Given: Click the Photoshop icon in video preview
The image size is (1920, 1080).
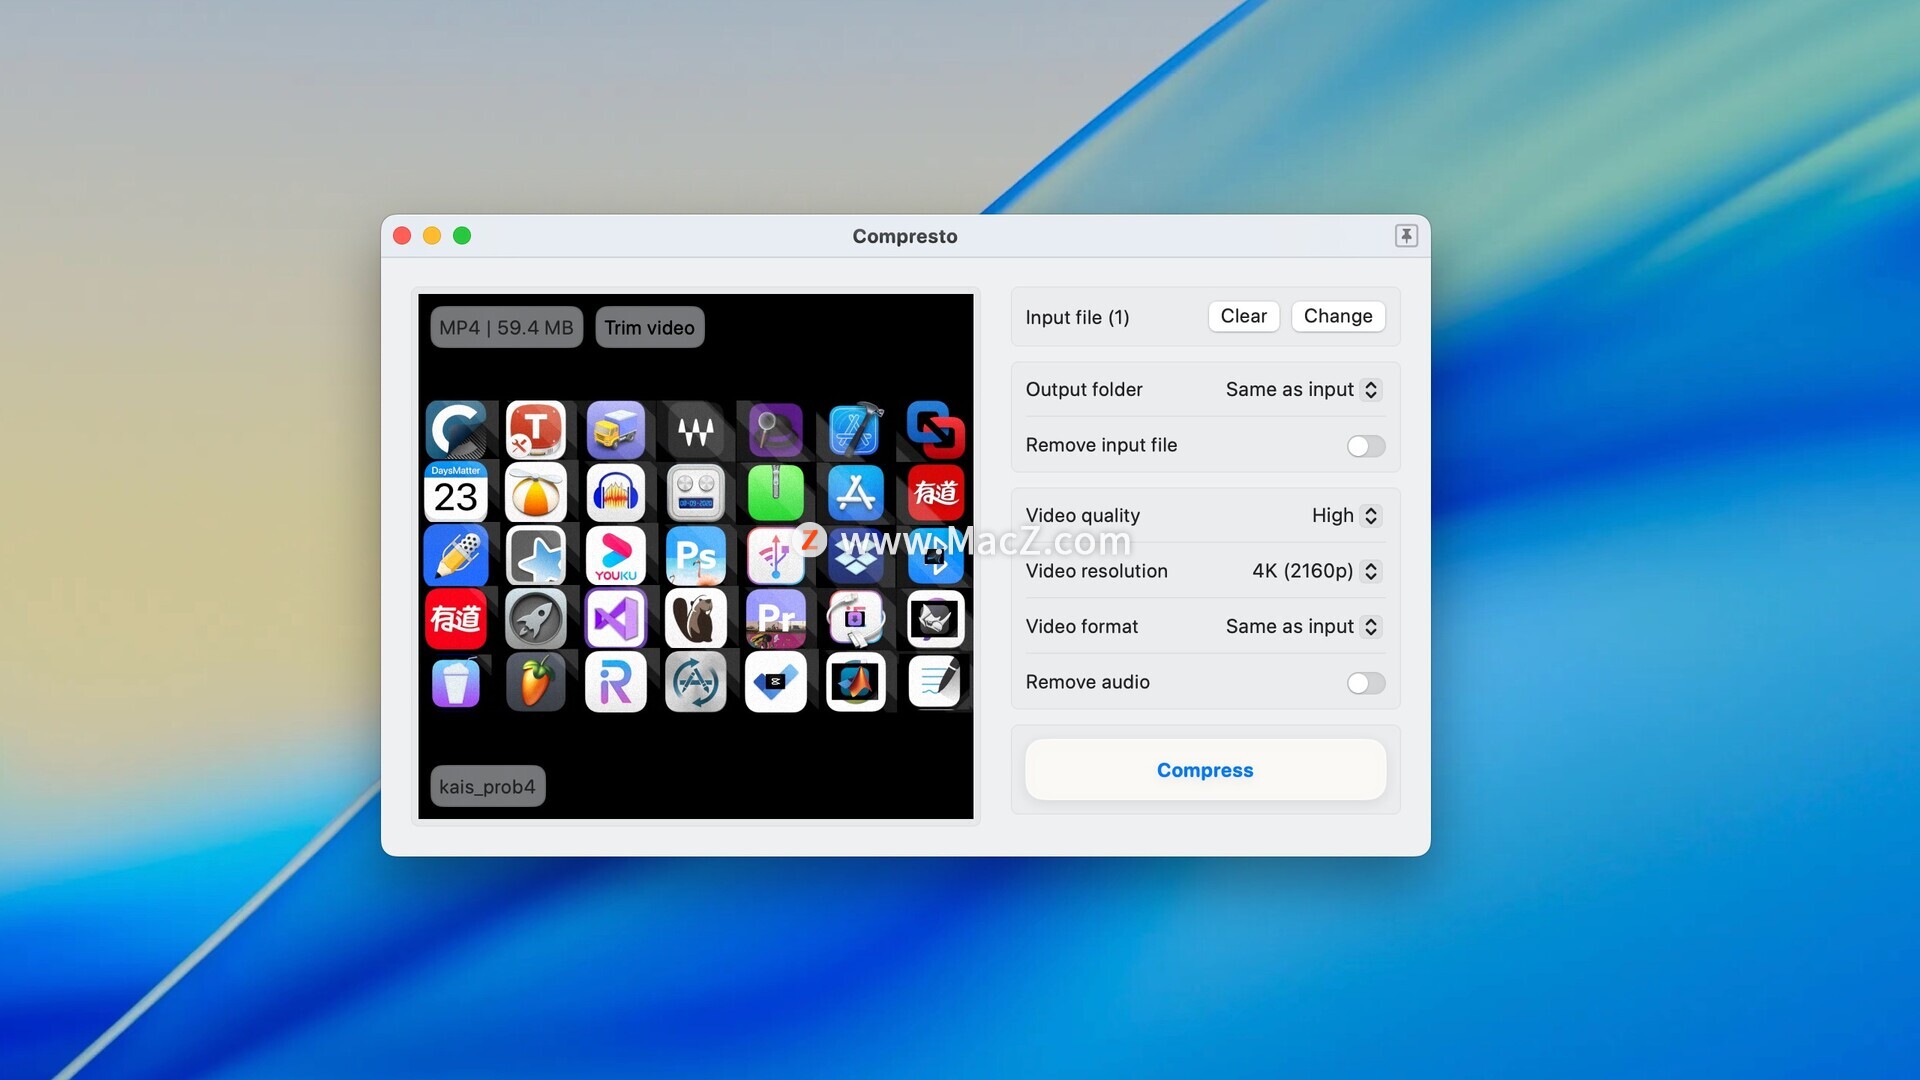Looking at the screenshot, I should point(695,556).
